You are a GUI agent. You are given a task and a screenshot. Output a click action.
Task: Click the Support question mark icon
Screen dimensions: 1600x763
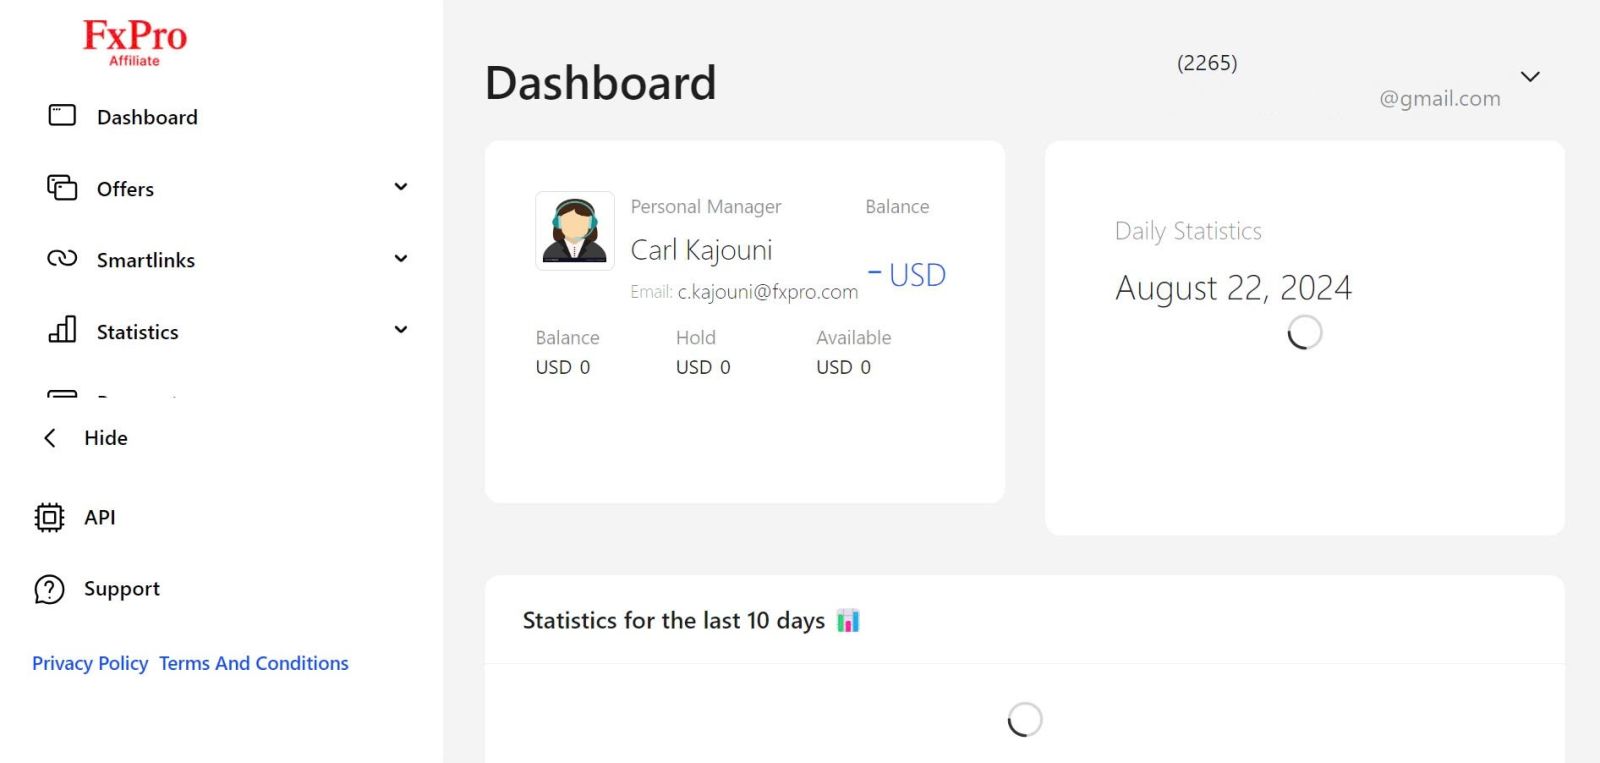49,589
